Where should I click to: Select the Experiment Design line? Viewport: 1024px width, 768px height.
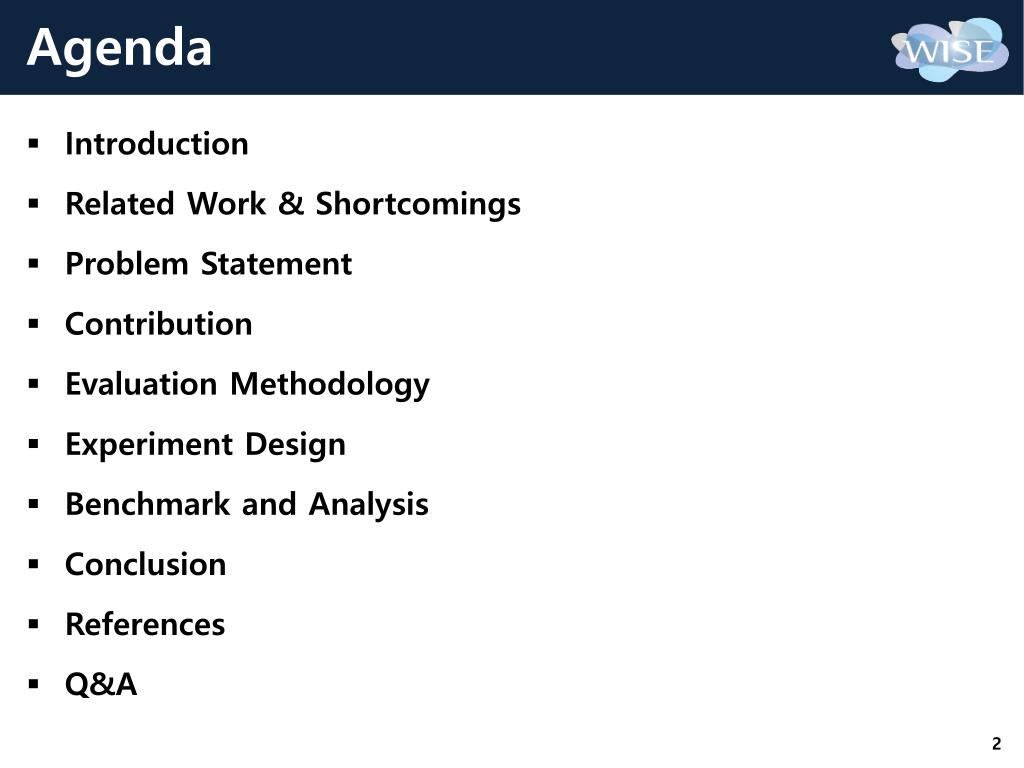[x=206, y=445]
